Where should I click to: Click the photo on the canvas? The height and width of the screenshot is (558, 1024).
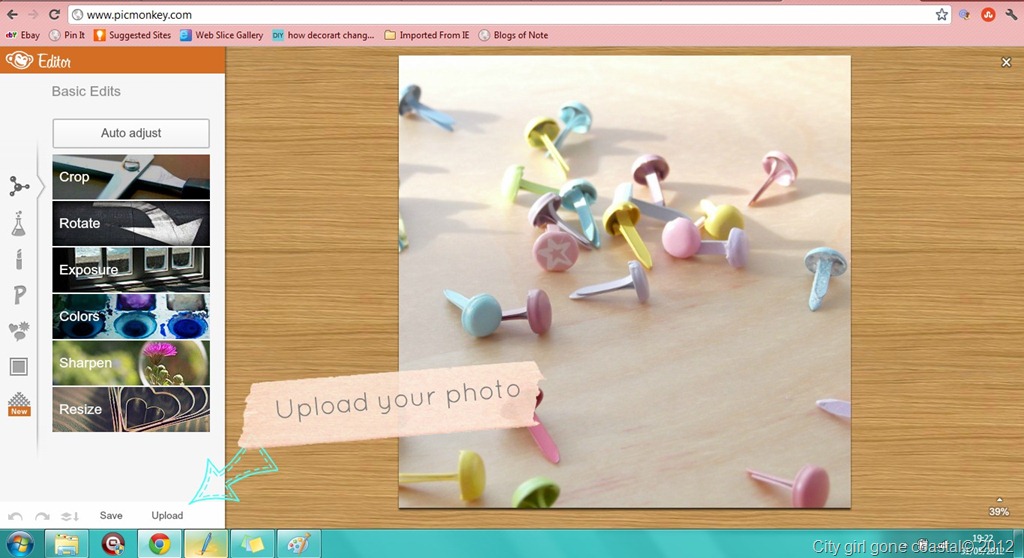tap(625, 282)
